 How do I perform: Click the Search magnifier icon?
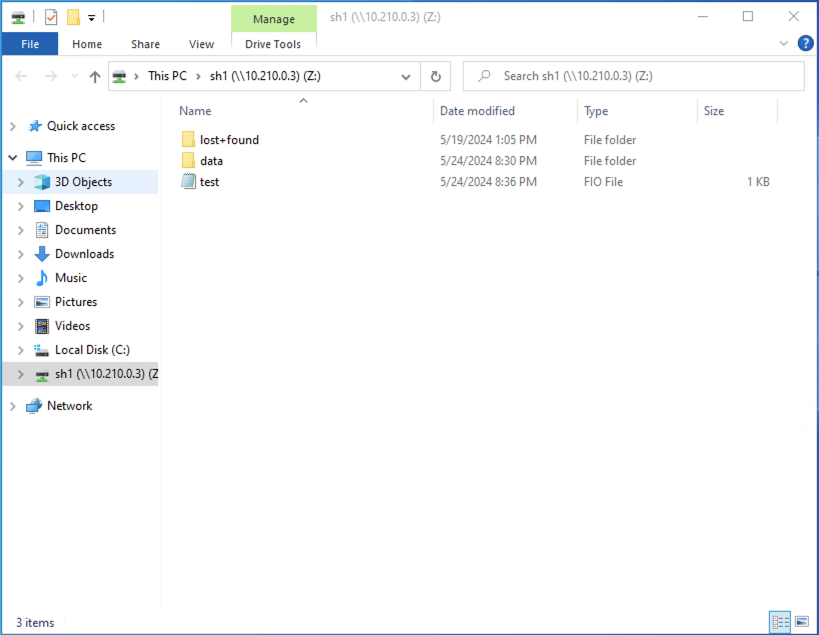point(482,76)
